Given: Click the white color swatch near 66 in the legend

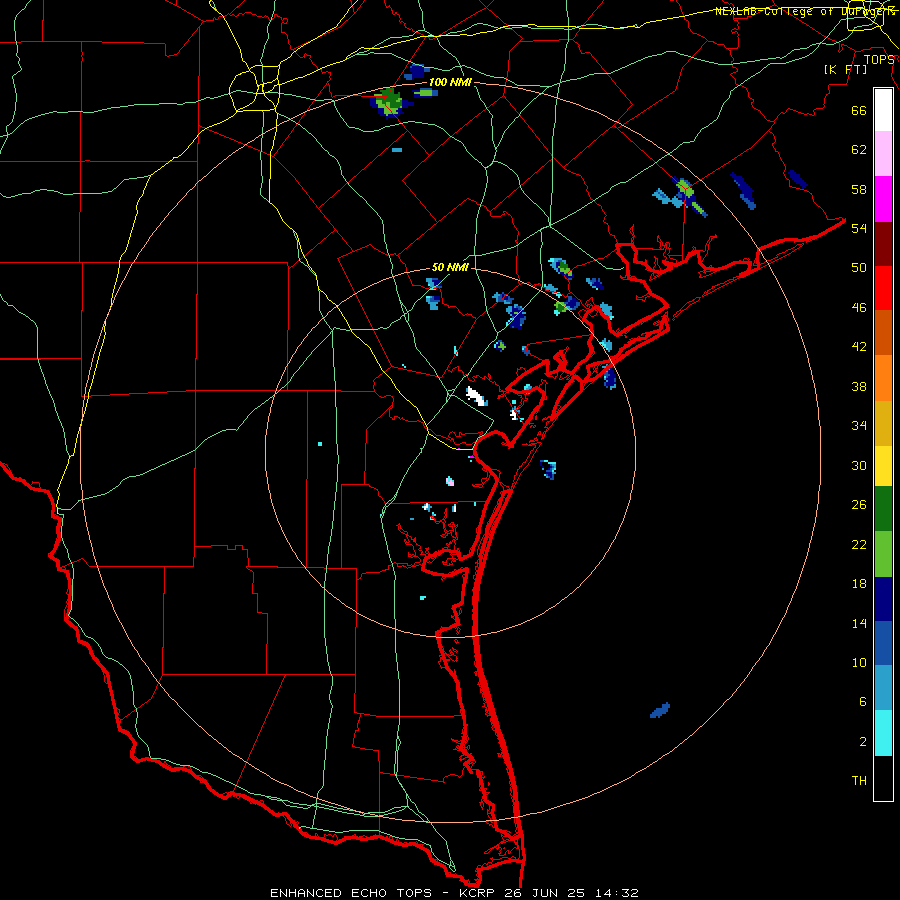Looking at the screenshot, I should 883,110.
